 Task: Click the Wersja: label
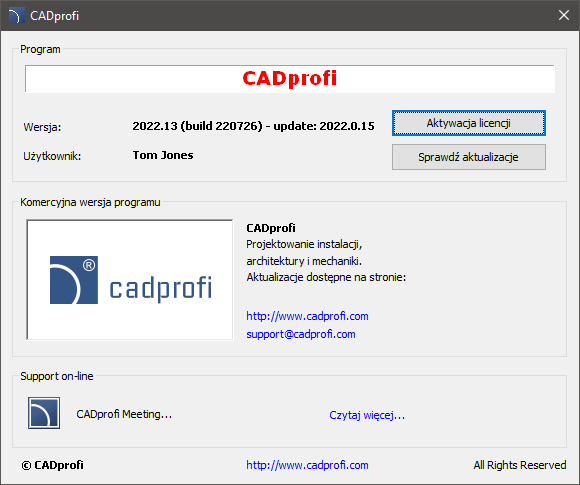tap(42, 127)
